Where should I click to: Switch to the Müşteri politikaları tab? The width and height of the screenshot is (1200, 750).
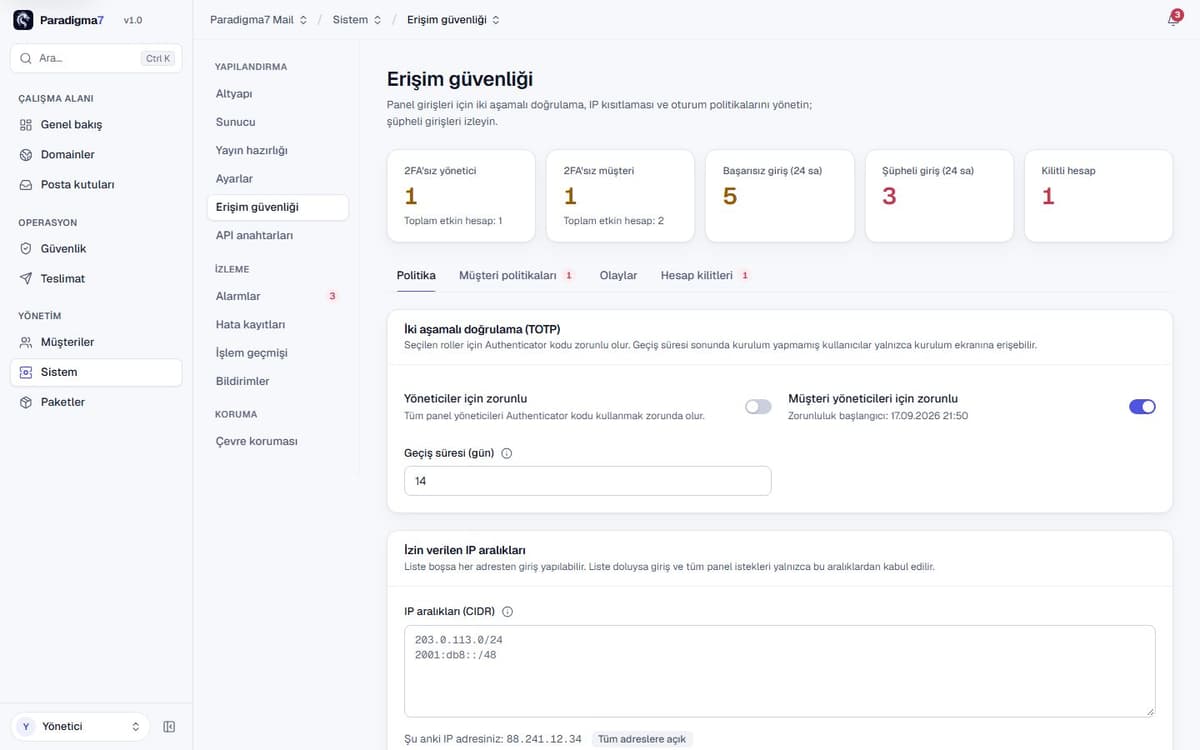(x=515, y=275)
